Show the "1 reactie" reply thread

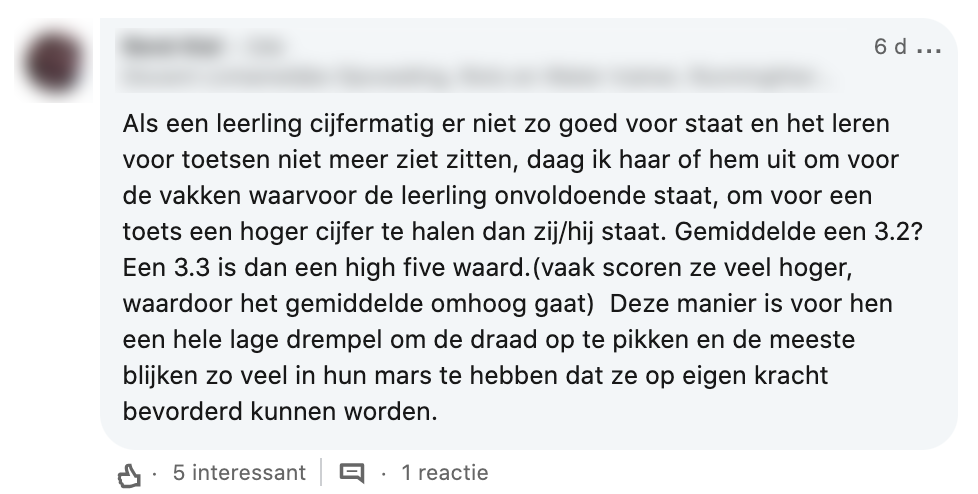444,472
